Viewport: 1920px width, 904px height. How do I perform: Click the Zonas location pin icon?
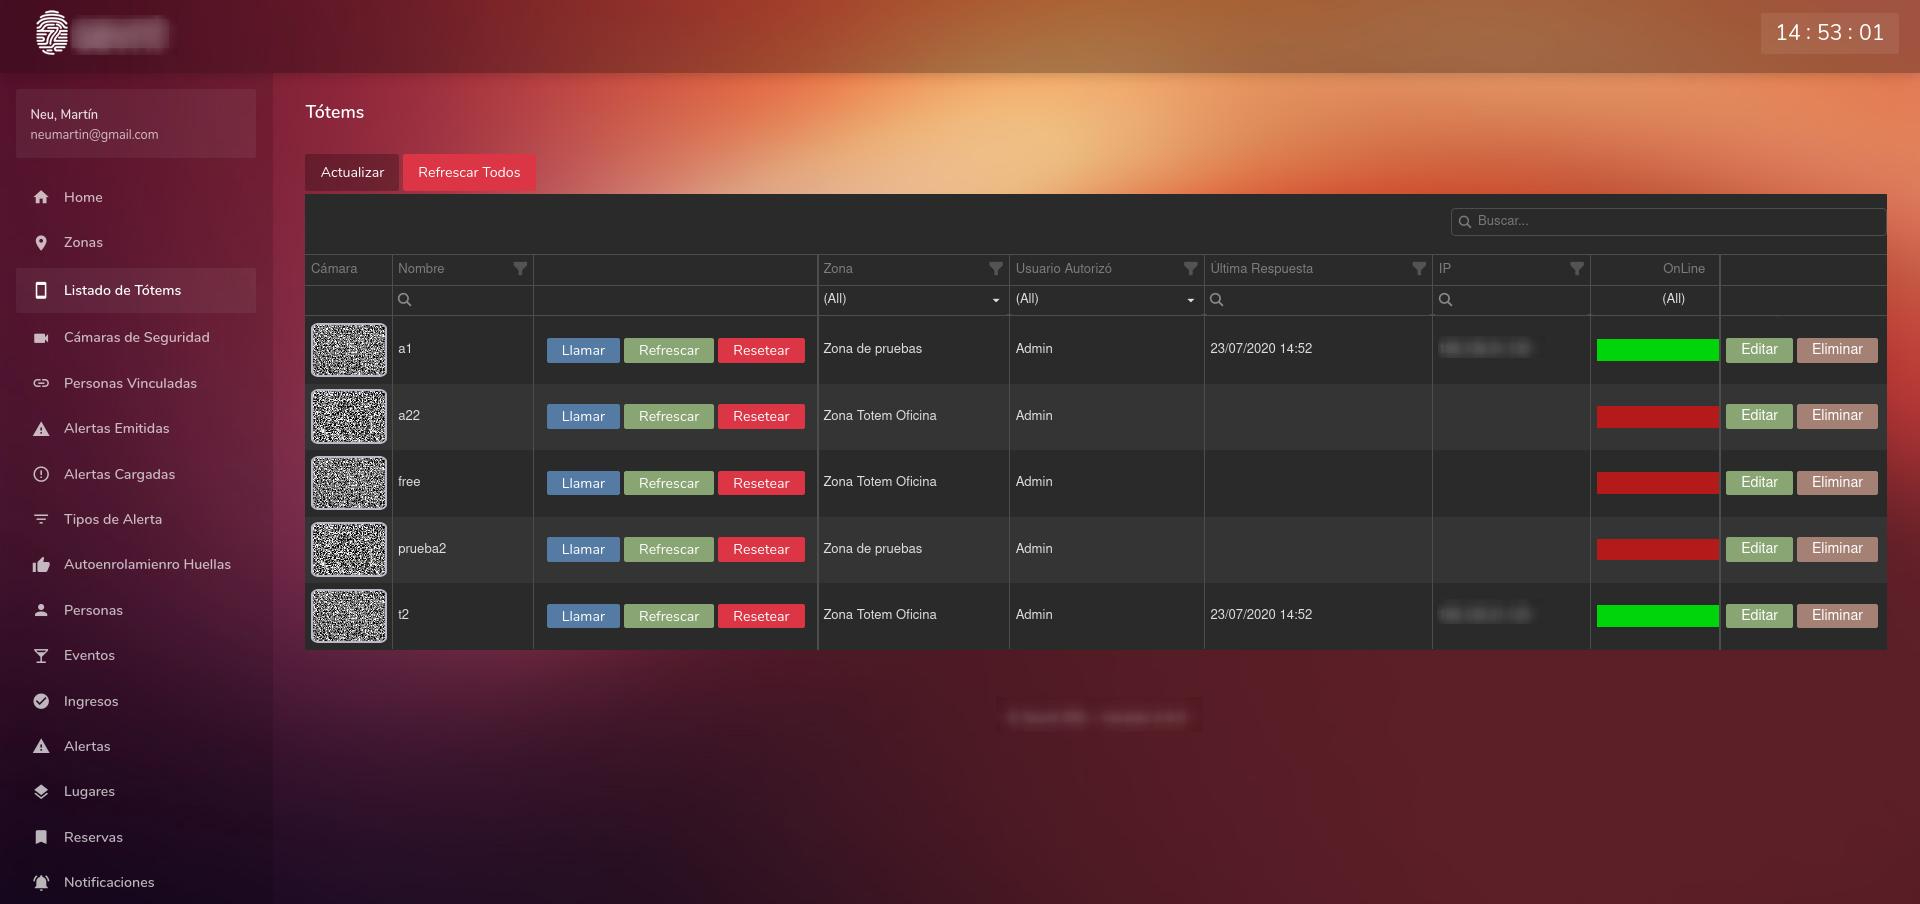(x=41, y=243)
